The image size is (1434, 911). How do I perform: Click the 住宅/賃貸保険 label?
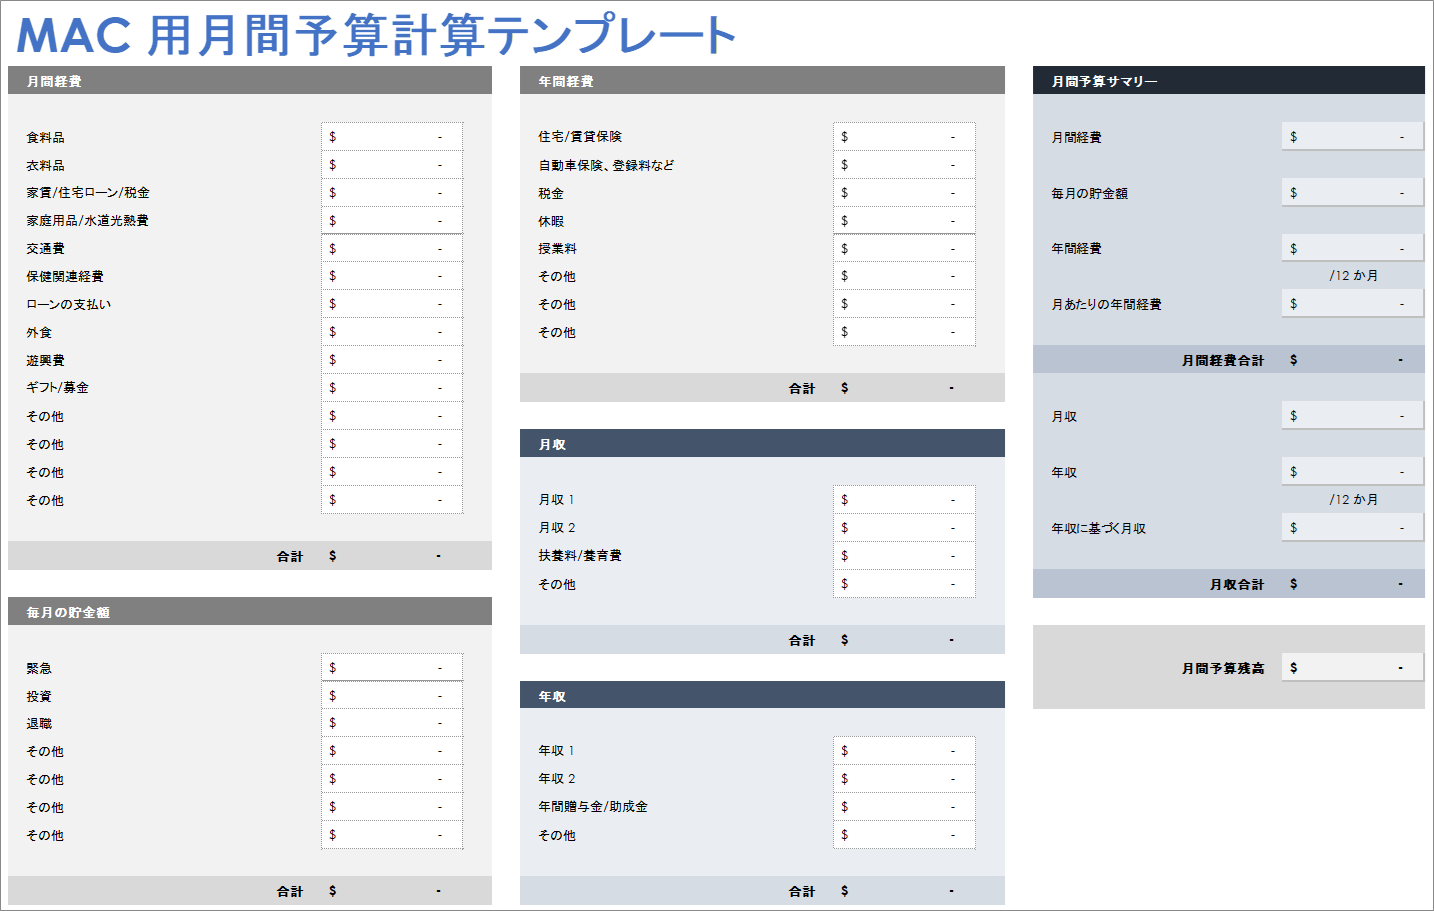tap(580, 137)
